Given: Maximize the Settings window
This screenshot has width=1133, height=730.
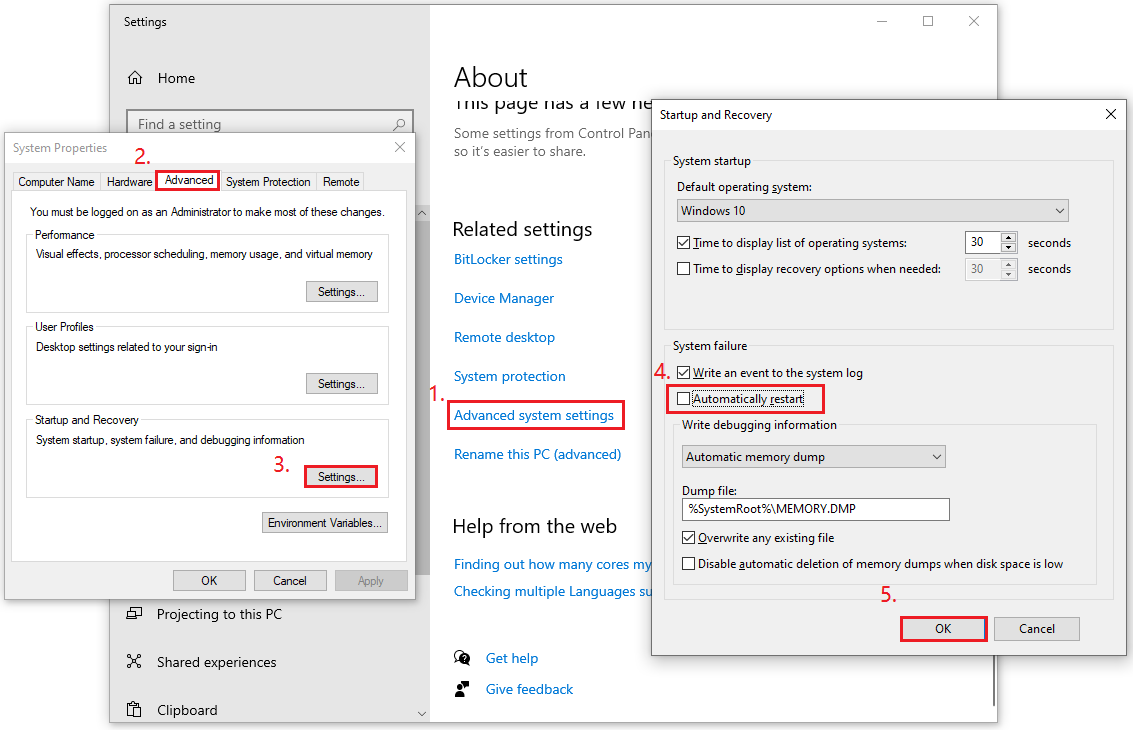Looking at the screenshot, I should [928, 22].
